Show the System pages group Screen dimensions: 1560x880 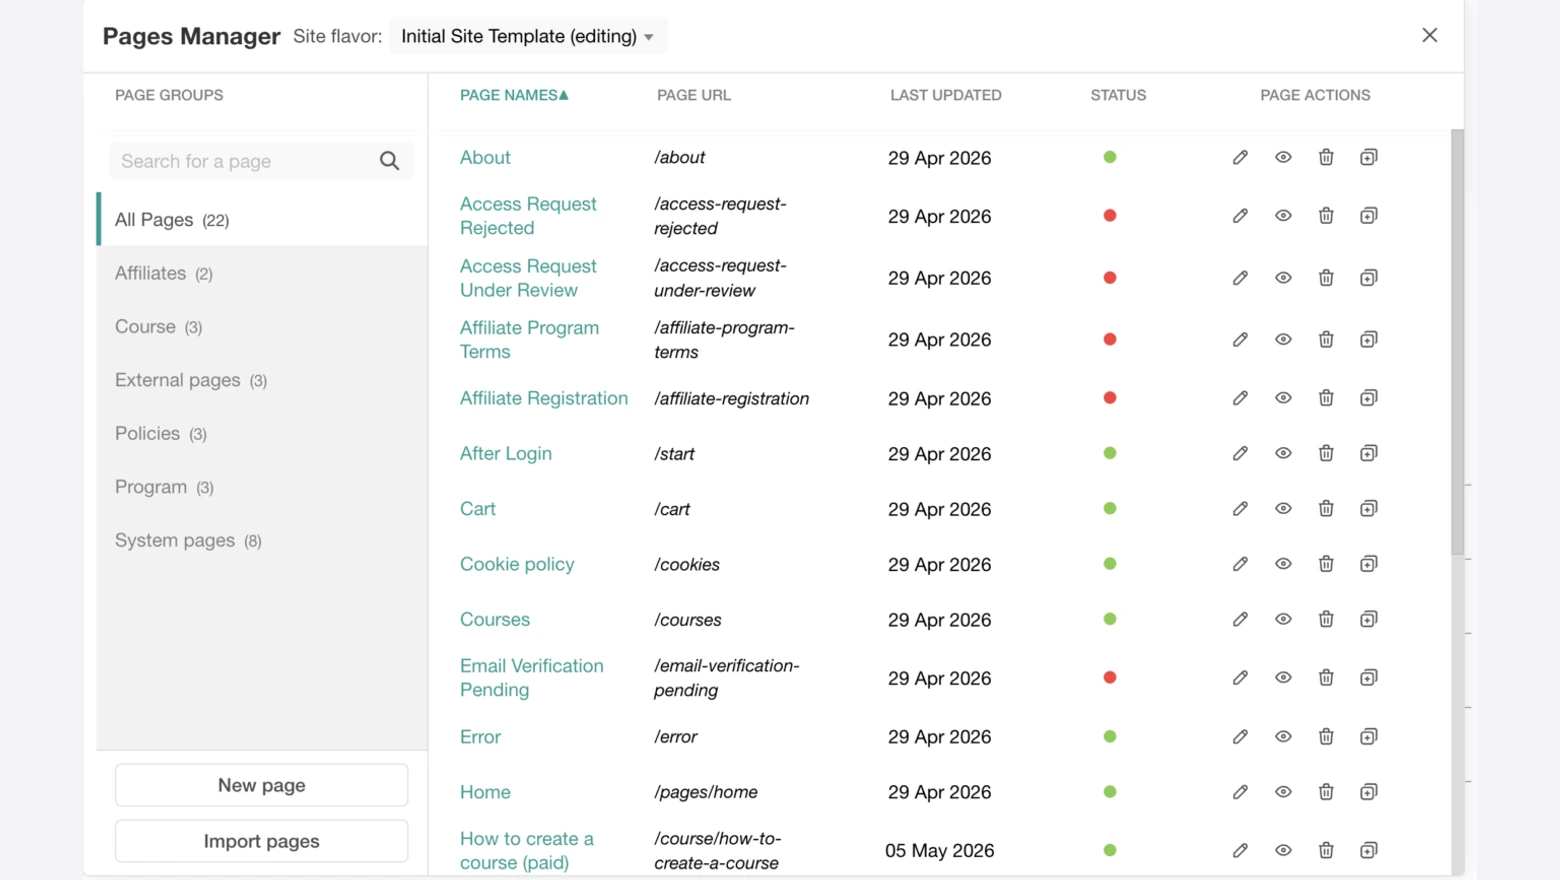pyautogui.click(x=262, y=540)
